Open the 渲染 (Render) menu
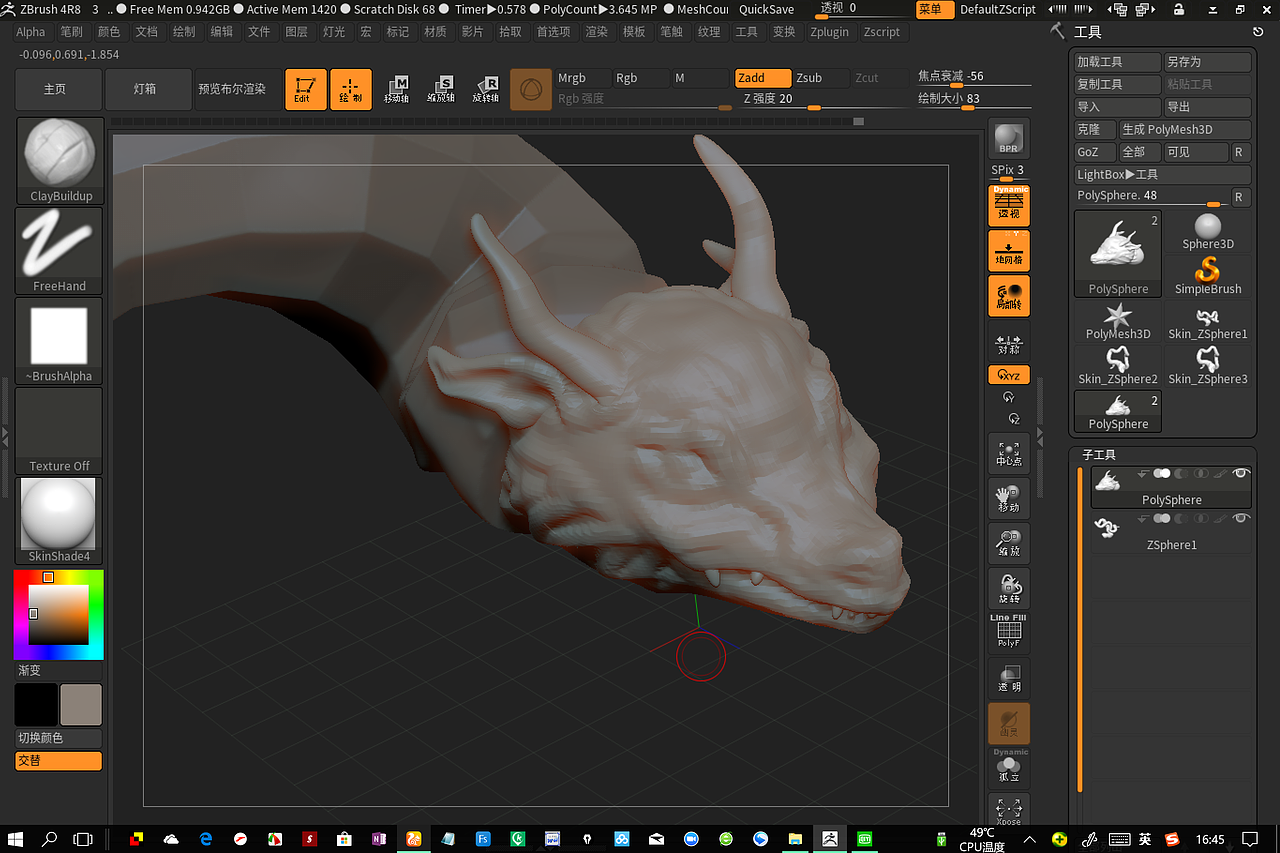The image size is (1280, 853). (597, 31)
